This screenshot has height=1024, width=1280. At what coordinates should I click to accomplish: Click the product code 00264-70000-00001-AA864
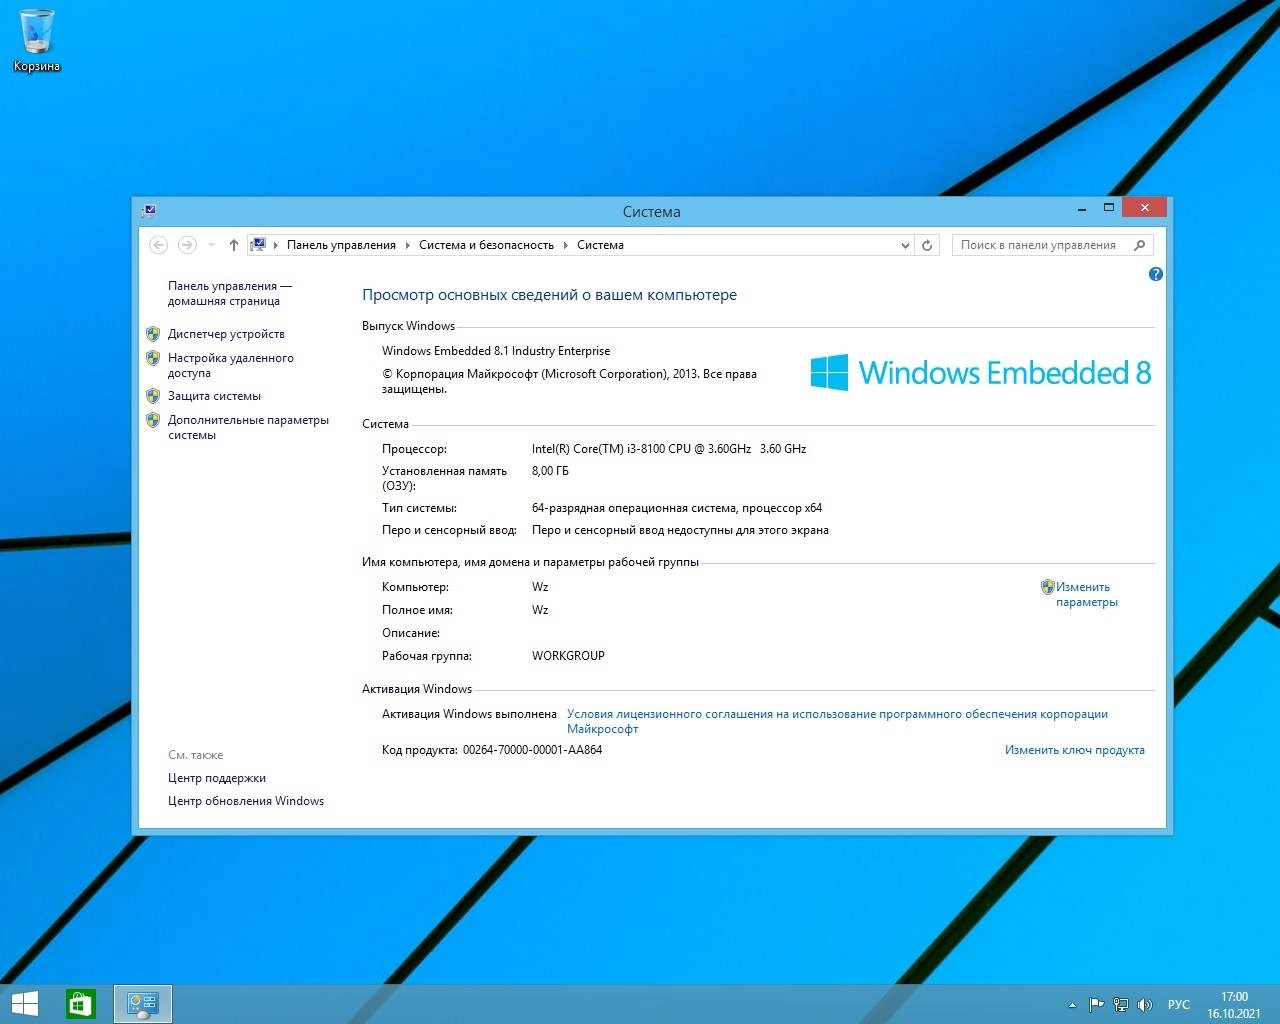pos(532,750)
